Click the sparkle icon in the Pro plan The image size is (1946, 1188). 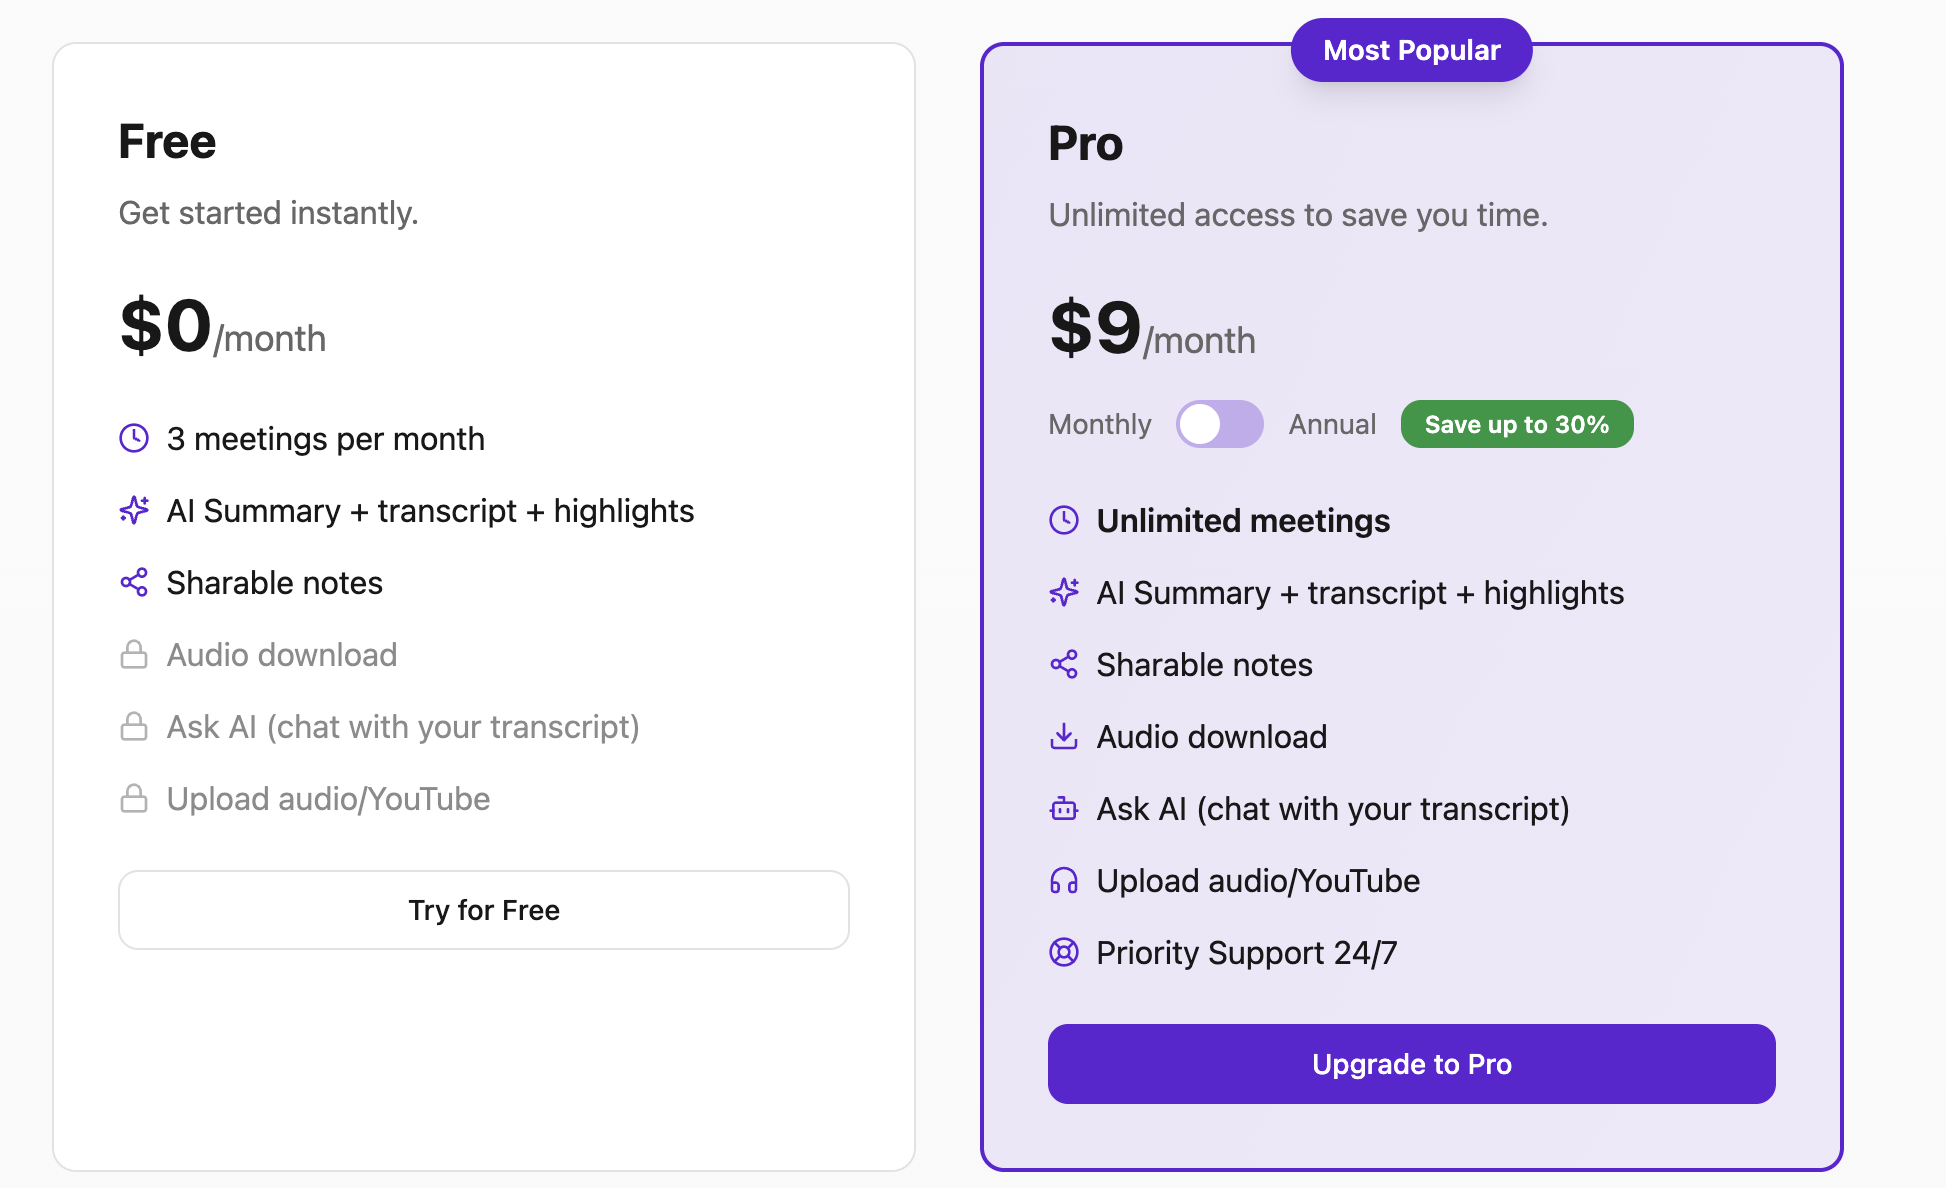(1063, 592)
